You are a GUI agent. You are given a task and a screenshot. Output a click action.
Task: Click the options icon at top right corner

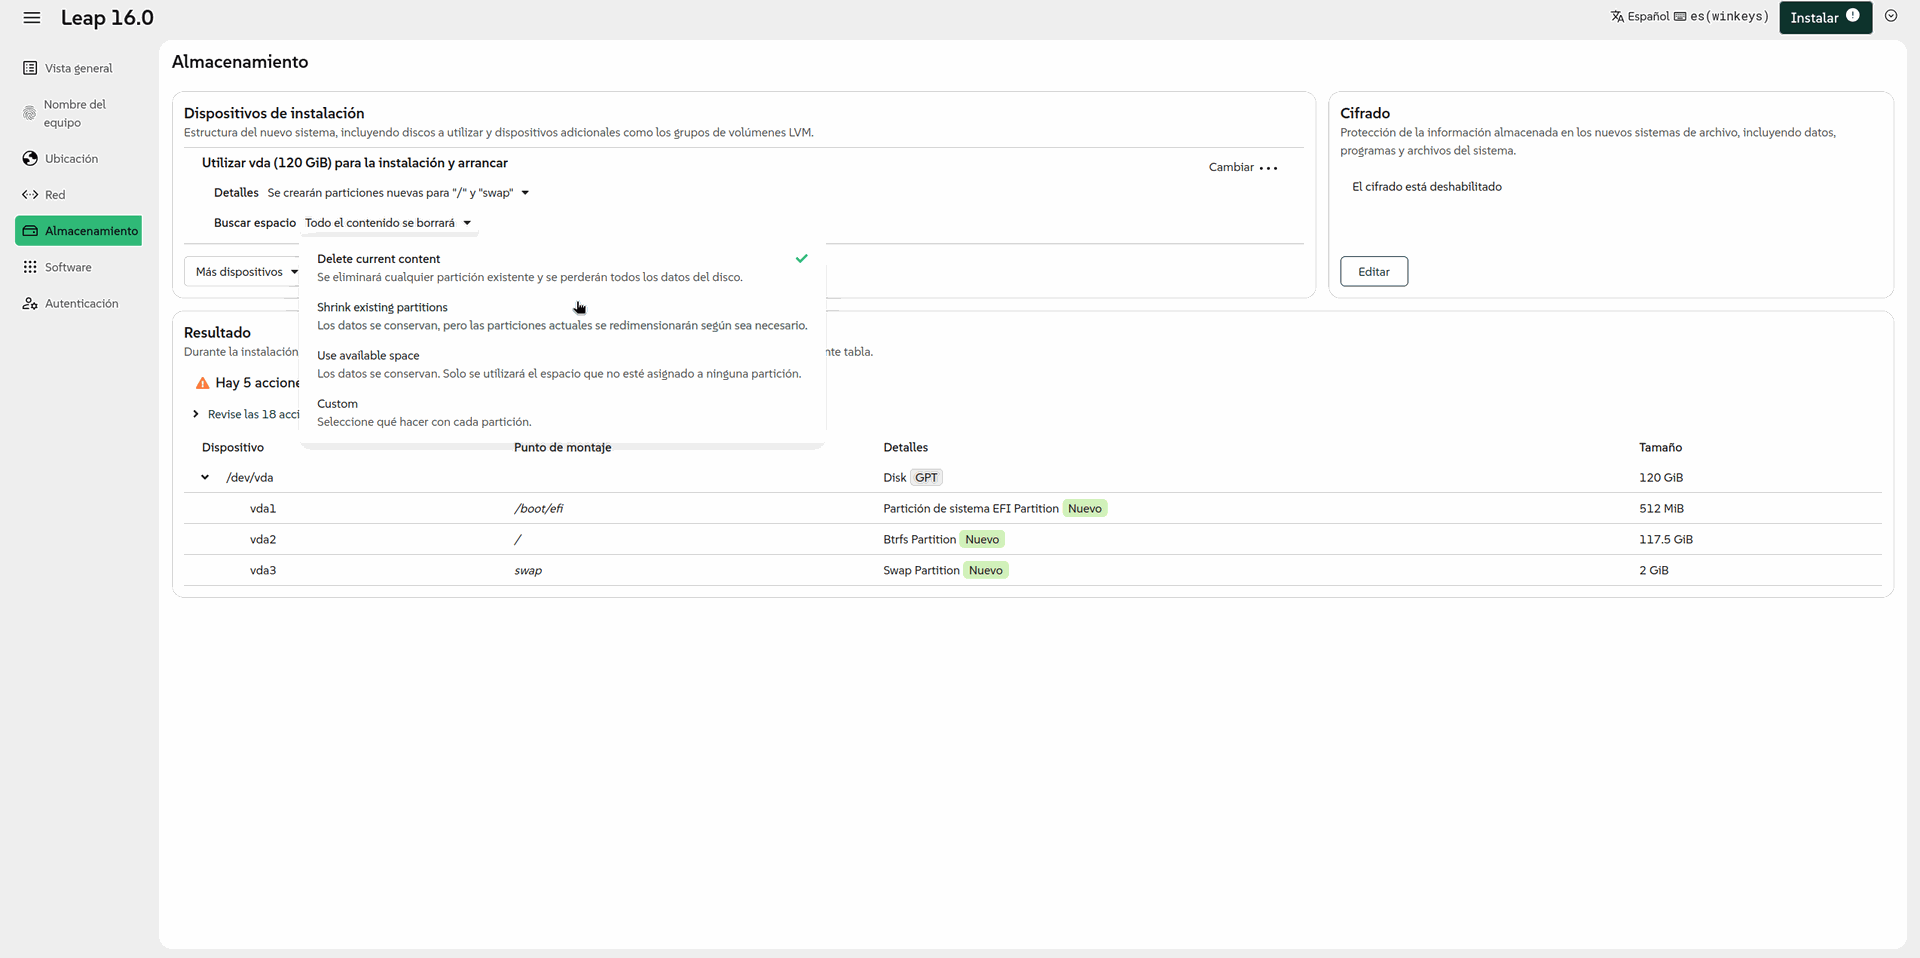tap(1890, 16)
